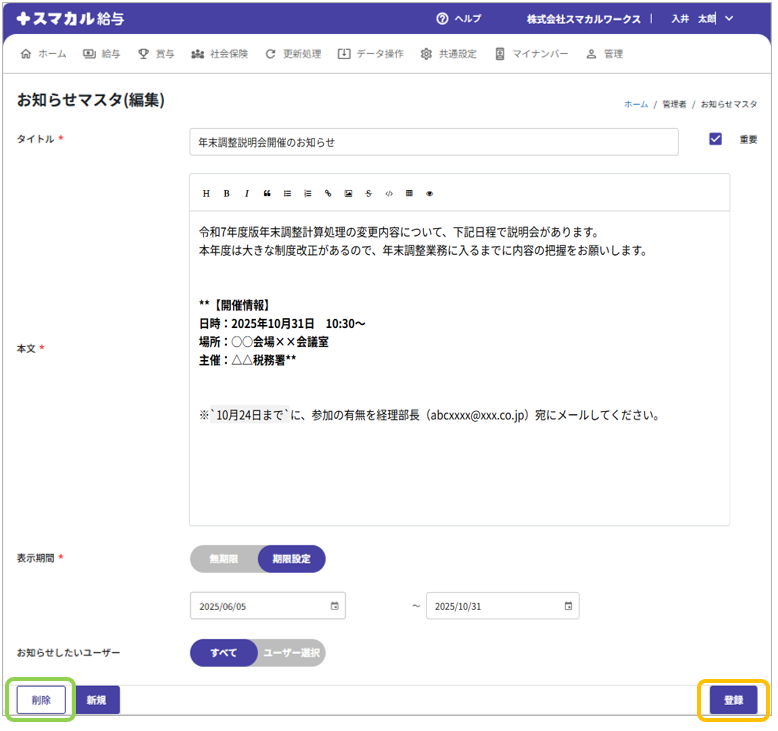
Task: Click the 削除 button
Action: pyautogui.click(x=41, y=700)
